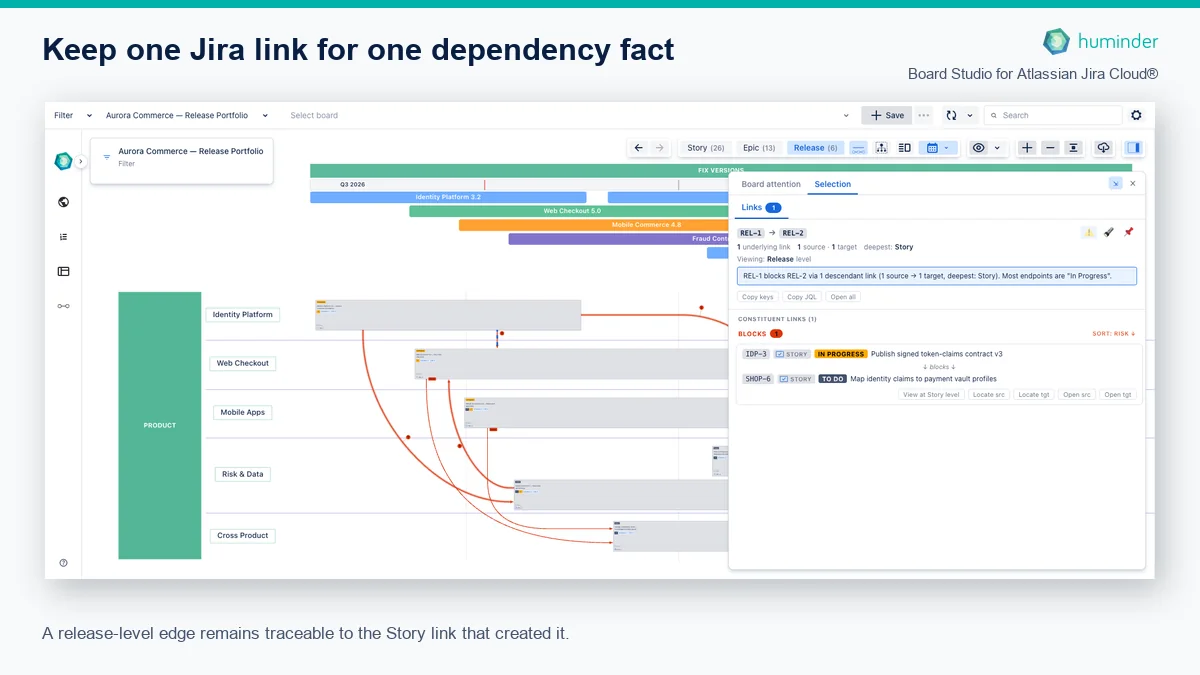1200x675 pixels.
Task: Open the settings gear icon
Action: click(1136, 115)
